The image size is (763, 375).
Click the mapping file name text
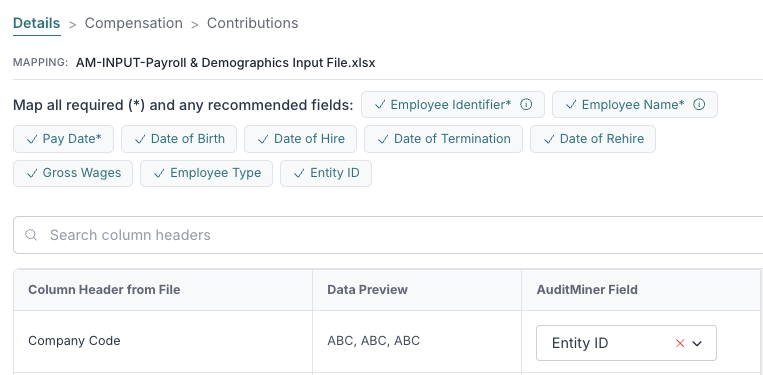pos(225,63)
